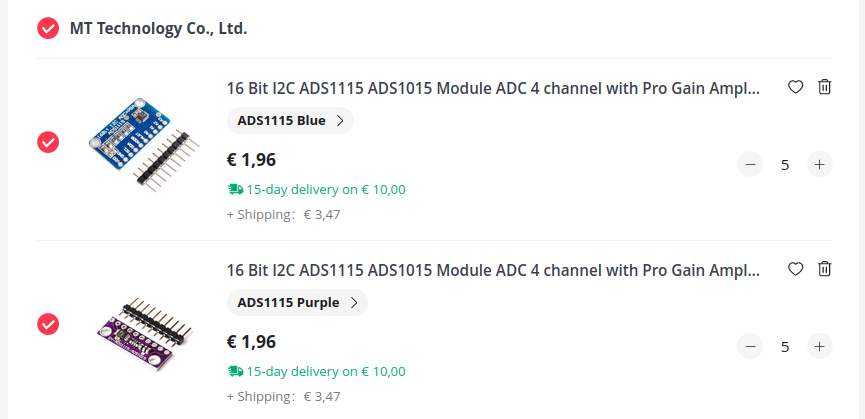The width and height of the screenshot is (865, 419).
Task: Click the quantity field of Purple item
Action: [785, 347]
